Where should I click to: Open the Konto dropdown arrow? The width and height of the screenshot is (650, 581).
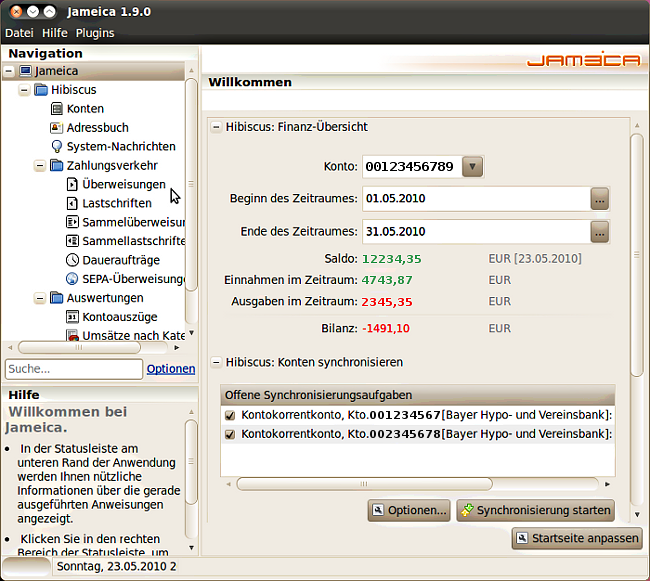(473, 167)
